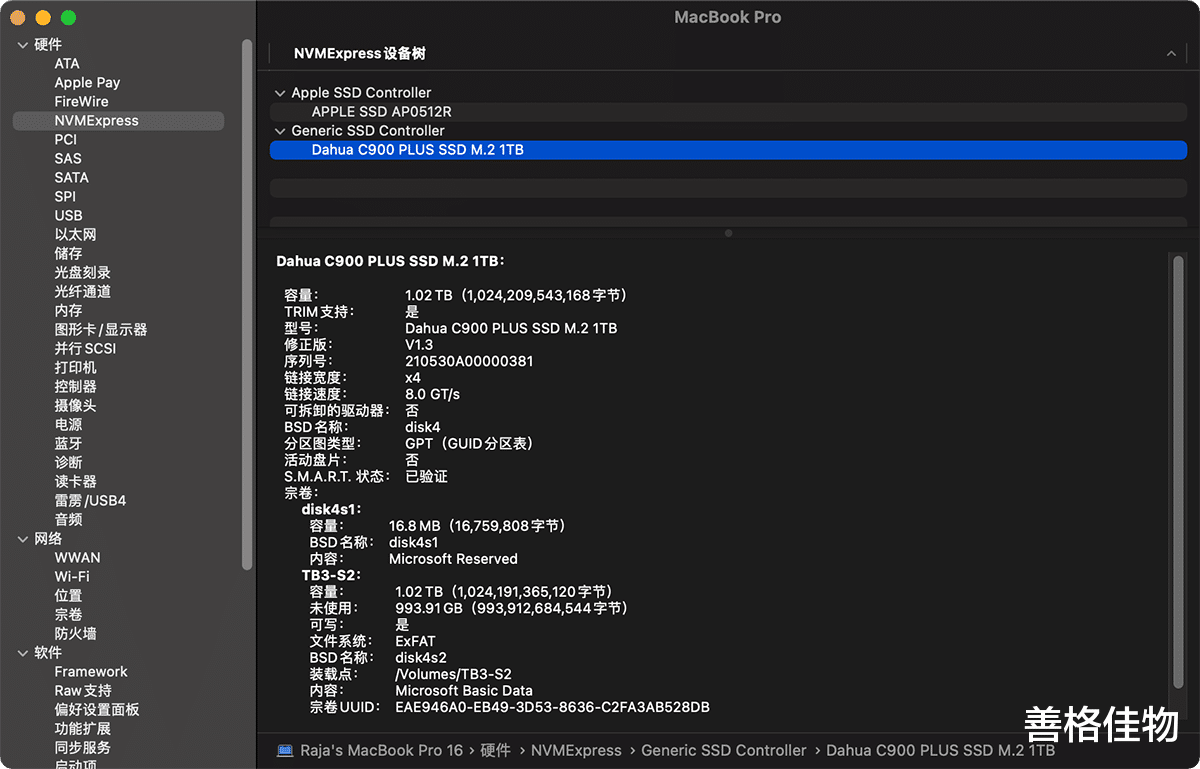
Task: Click Generic SSD Controller in the breadcrumb
Action: 724,750
